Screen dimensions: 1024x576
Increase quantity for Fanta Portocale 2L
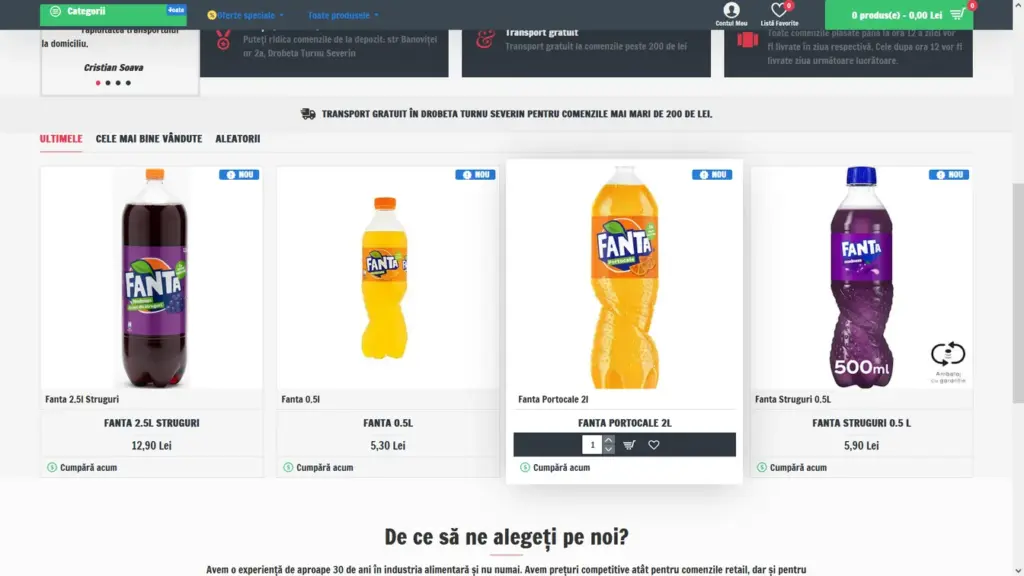(609, 440)
